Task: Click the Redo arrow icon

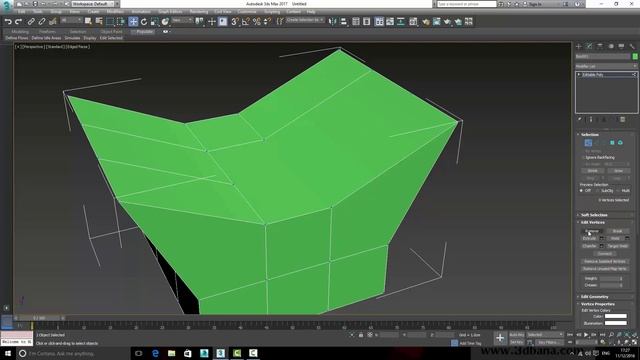Action: click(18, 22)
